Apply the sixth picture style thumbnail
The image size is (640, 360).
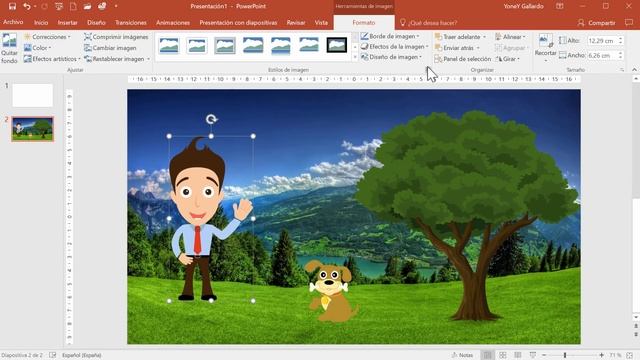point(309,45)
